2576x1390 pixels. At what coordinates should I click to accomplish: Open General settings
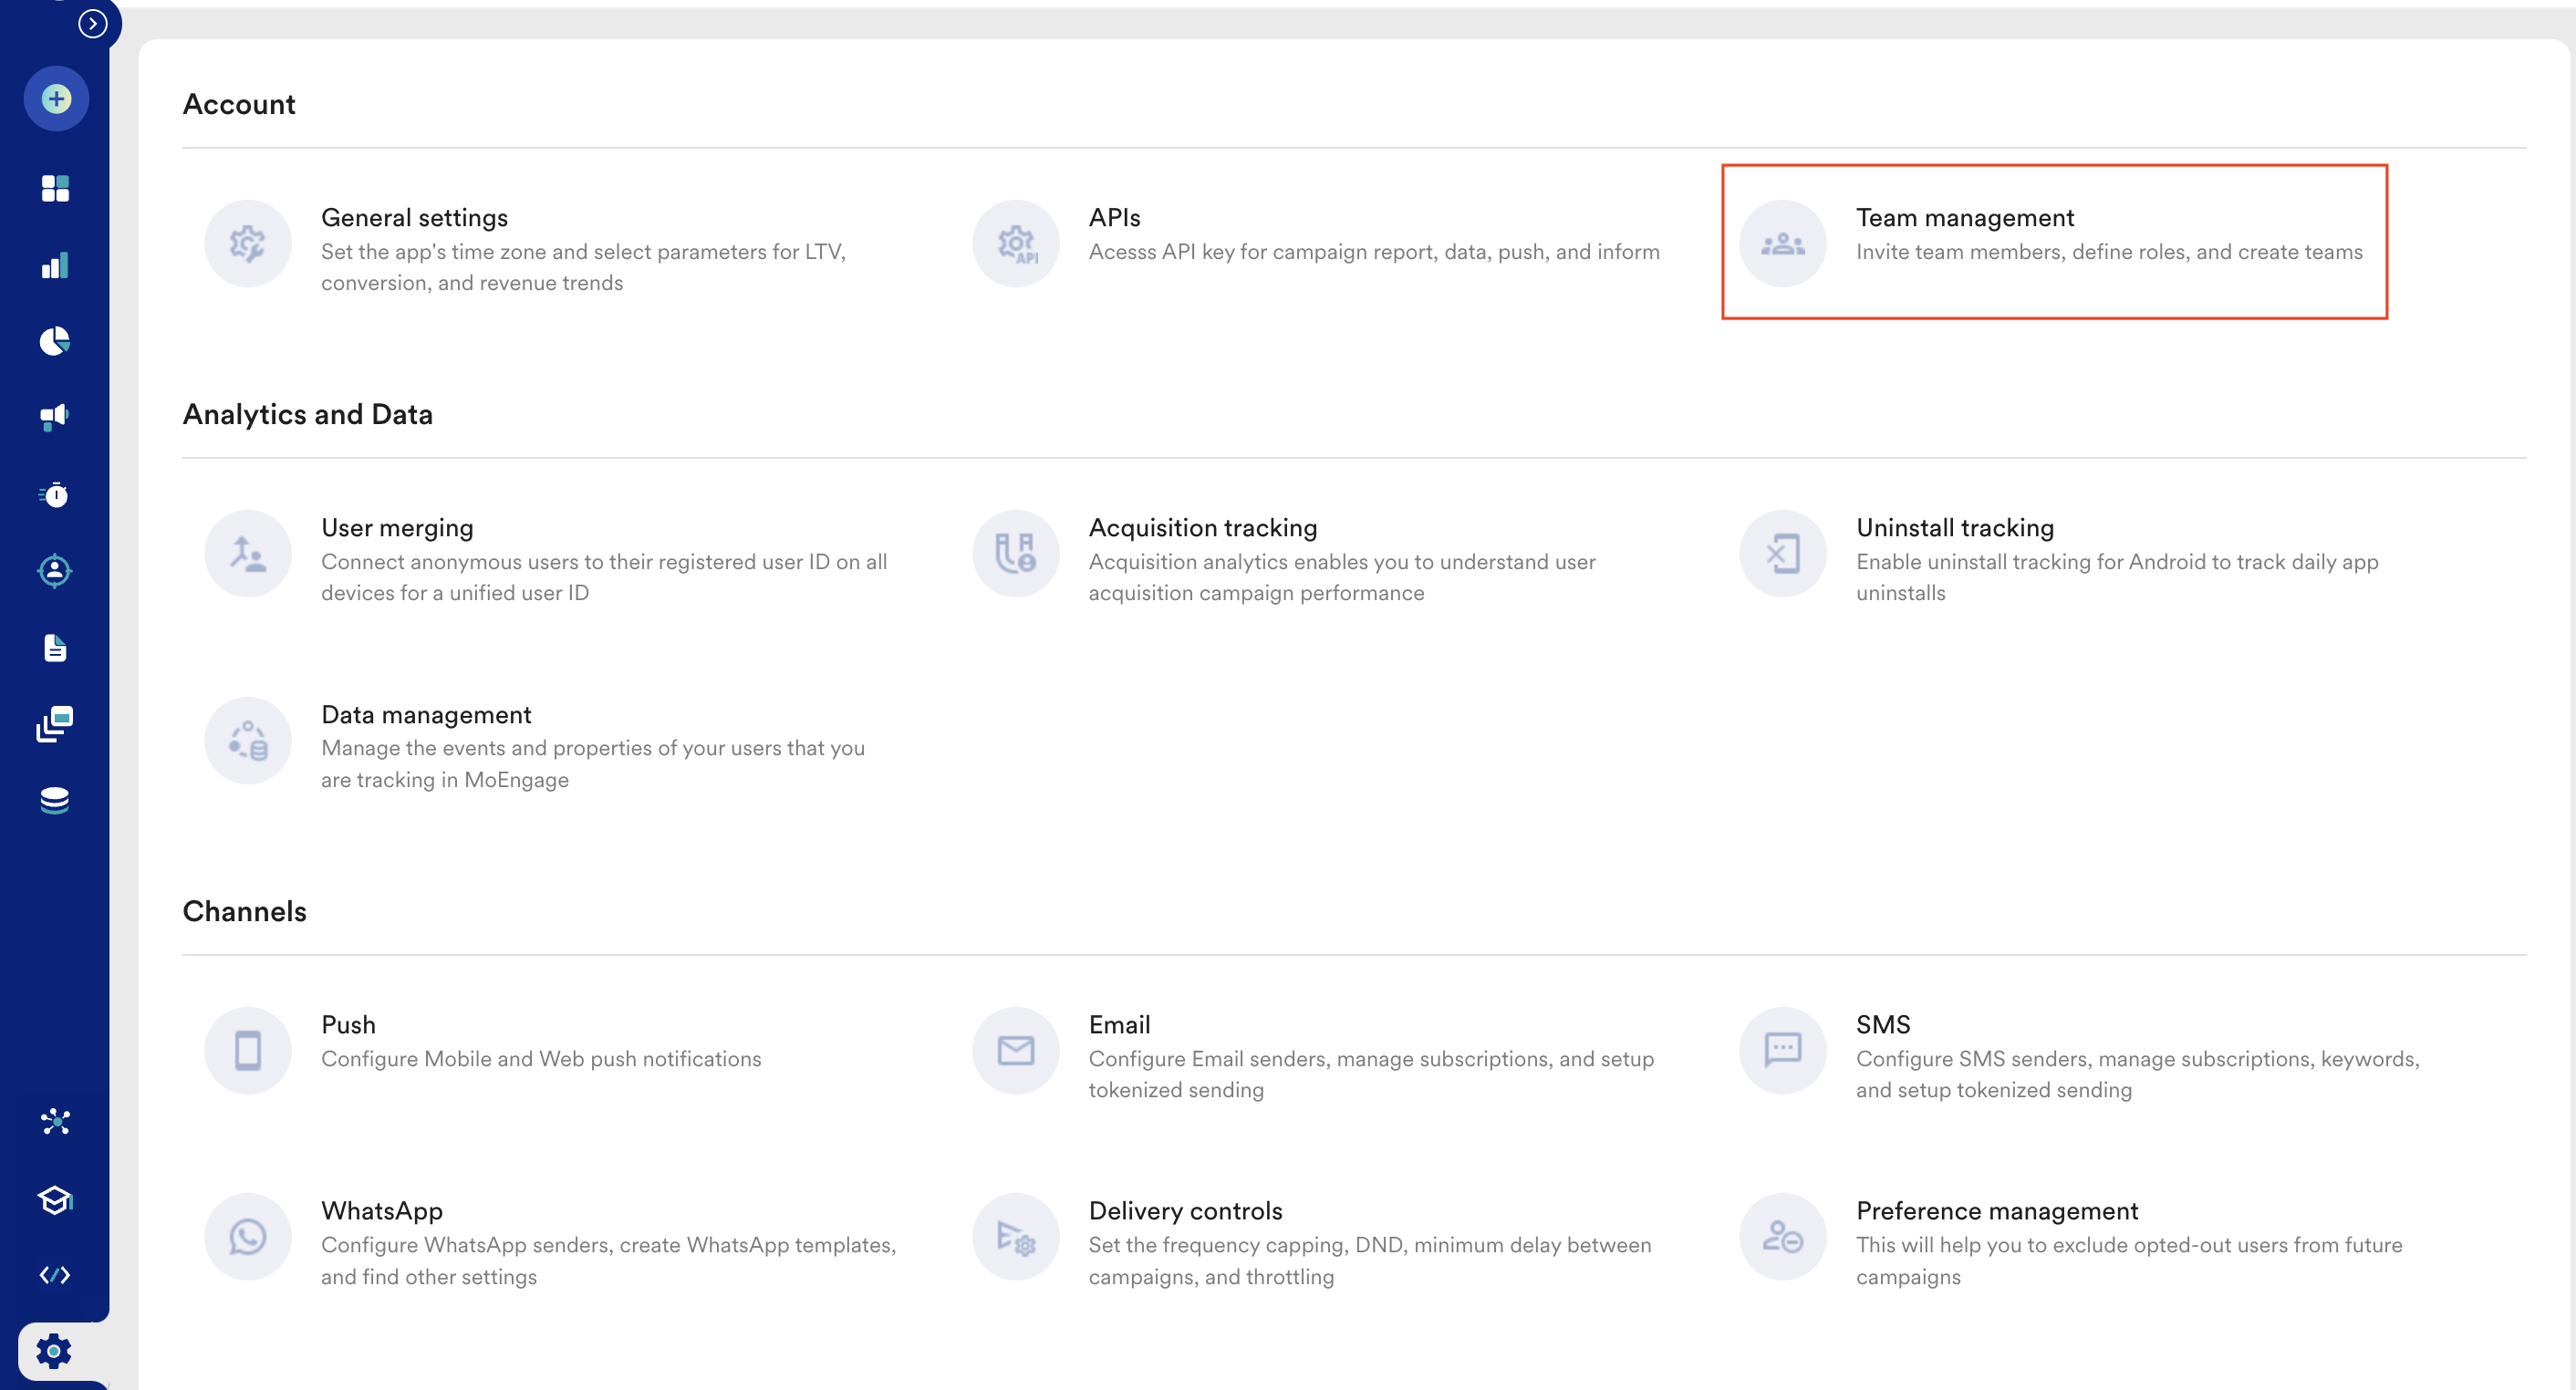tap(414, 218)
